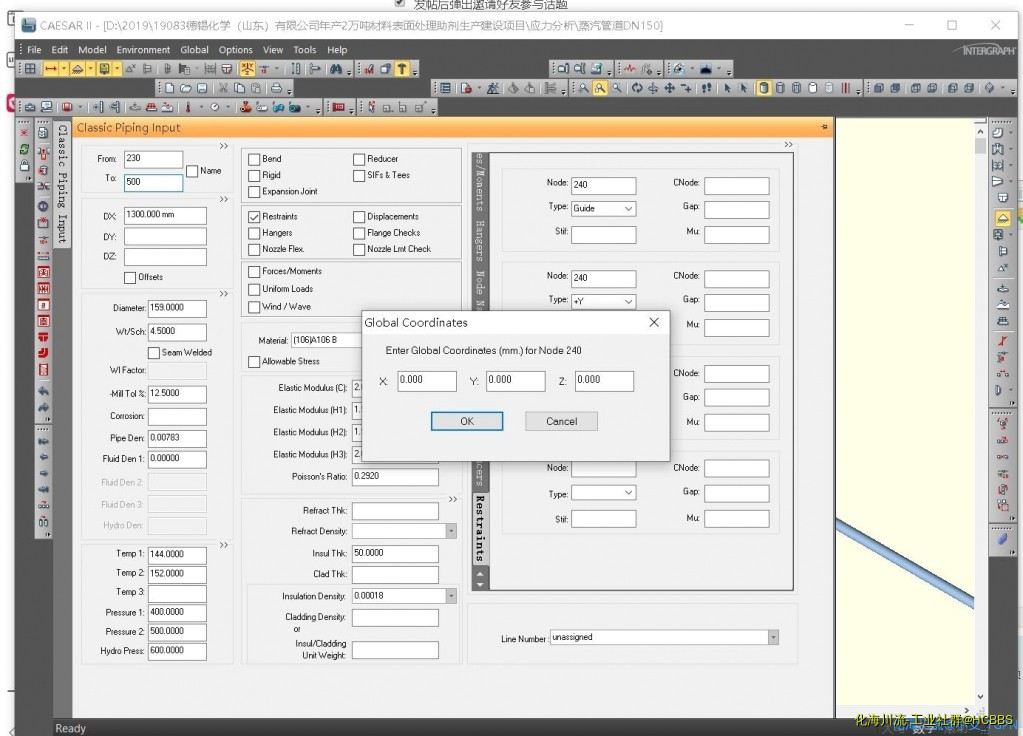Expand the chevron beside the From/To node fields
Image resolution: width=1023 pixels, height=736 pixels.
(x=224, y=146)
